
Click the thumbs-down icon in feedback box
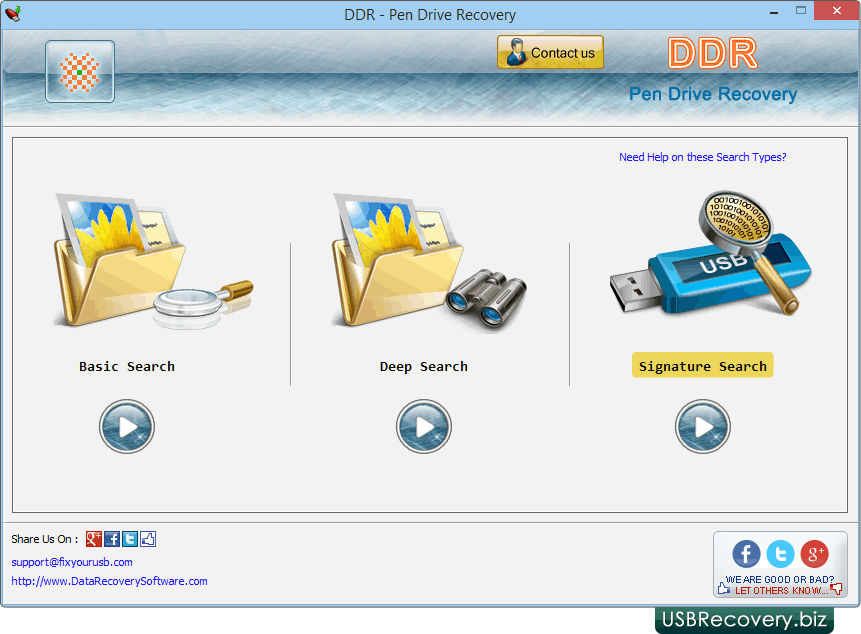click(836, 590)
